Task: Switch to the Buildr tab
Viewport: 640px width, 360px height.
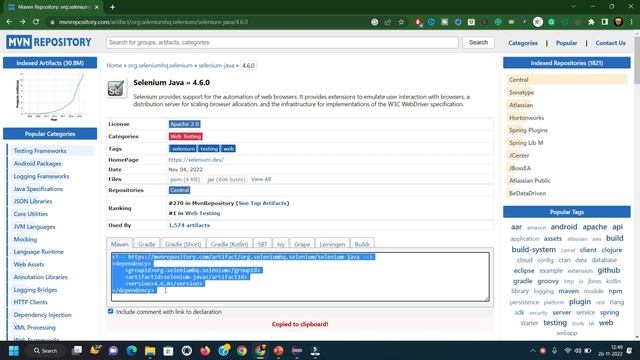Action: 362,244
